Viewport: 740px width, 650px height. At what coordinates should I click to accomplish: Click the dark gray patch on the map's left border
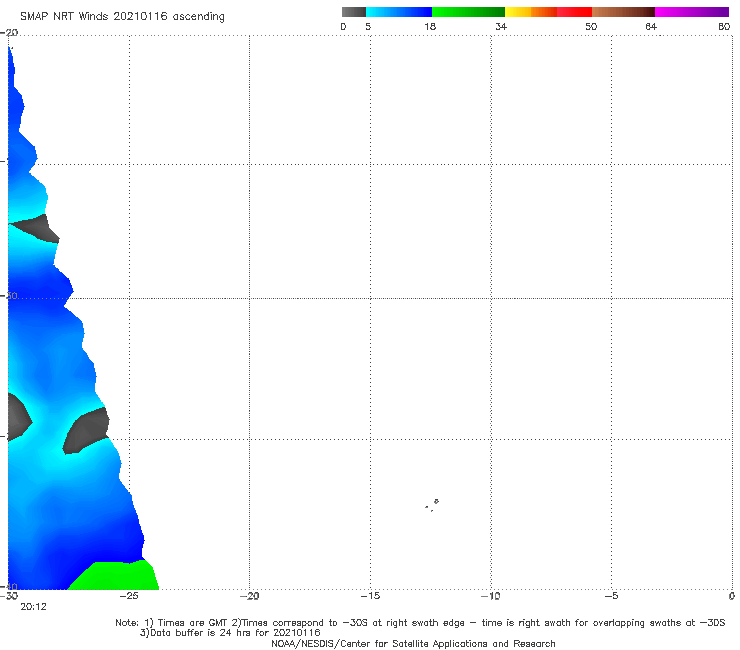pos(18,417)
